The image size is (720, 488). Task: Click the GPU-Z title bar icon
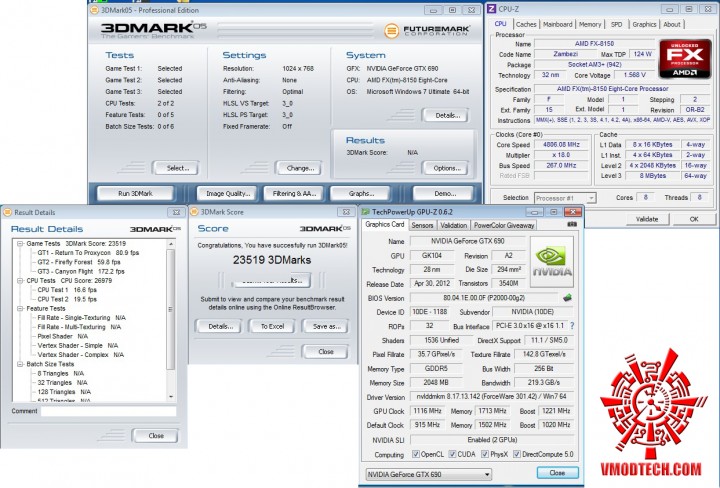[366, 212]
